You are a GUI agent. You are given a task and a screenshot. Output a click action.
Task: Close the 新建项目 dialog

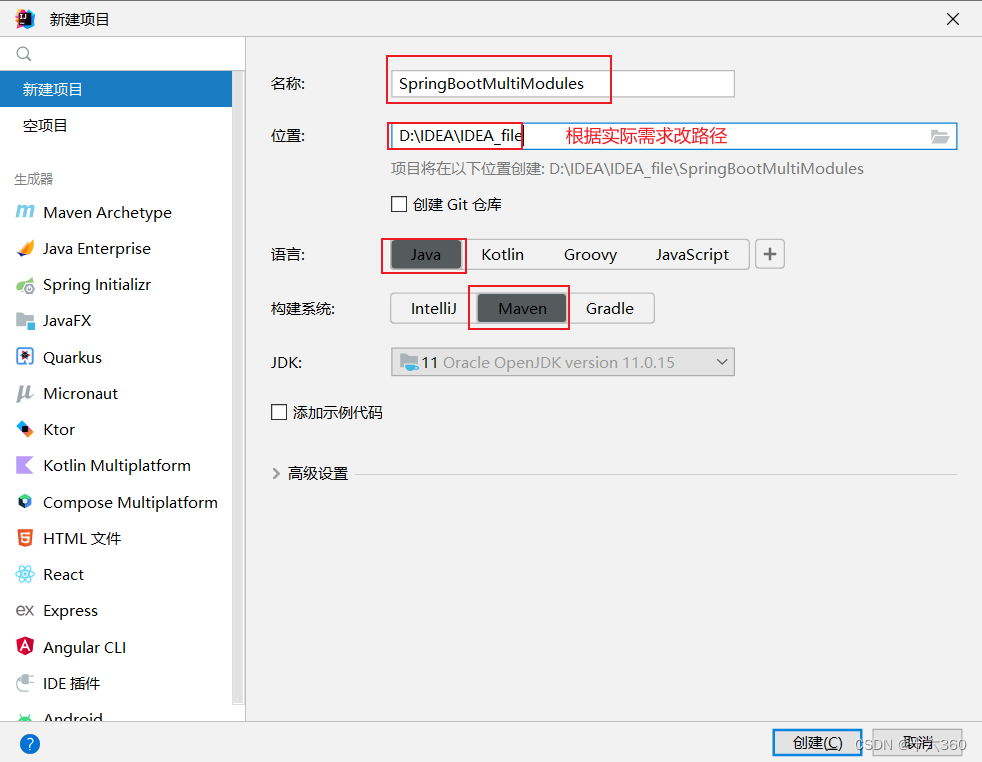953,19
